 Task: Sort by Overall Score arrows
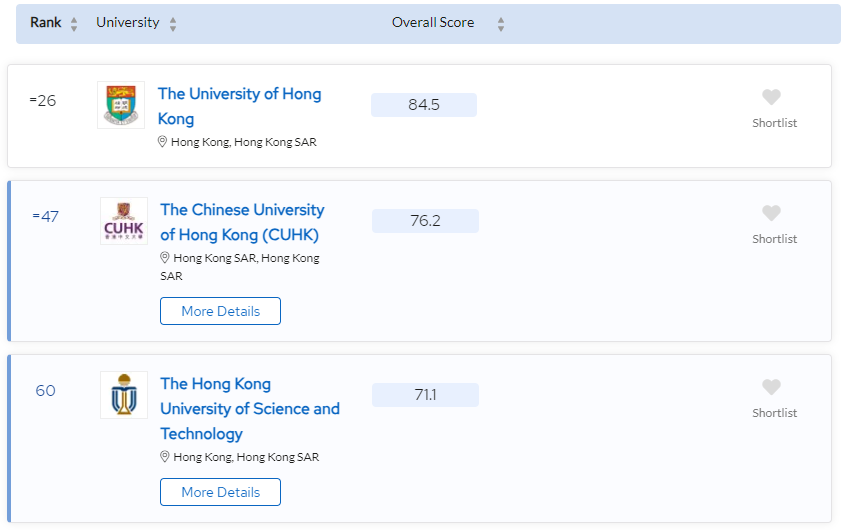[501, 24]
